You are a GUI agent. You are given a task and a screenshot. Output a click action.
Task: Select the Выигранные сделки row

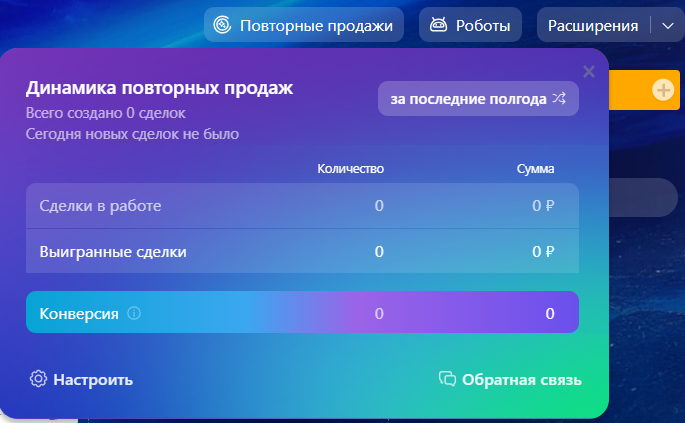[x=302, y=251]
